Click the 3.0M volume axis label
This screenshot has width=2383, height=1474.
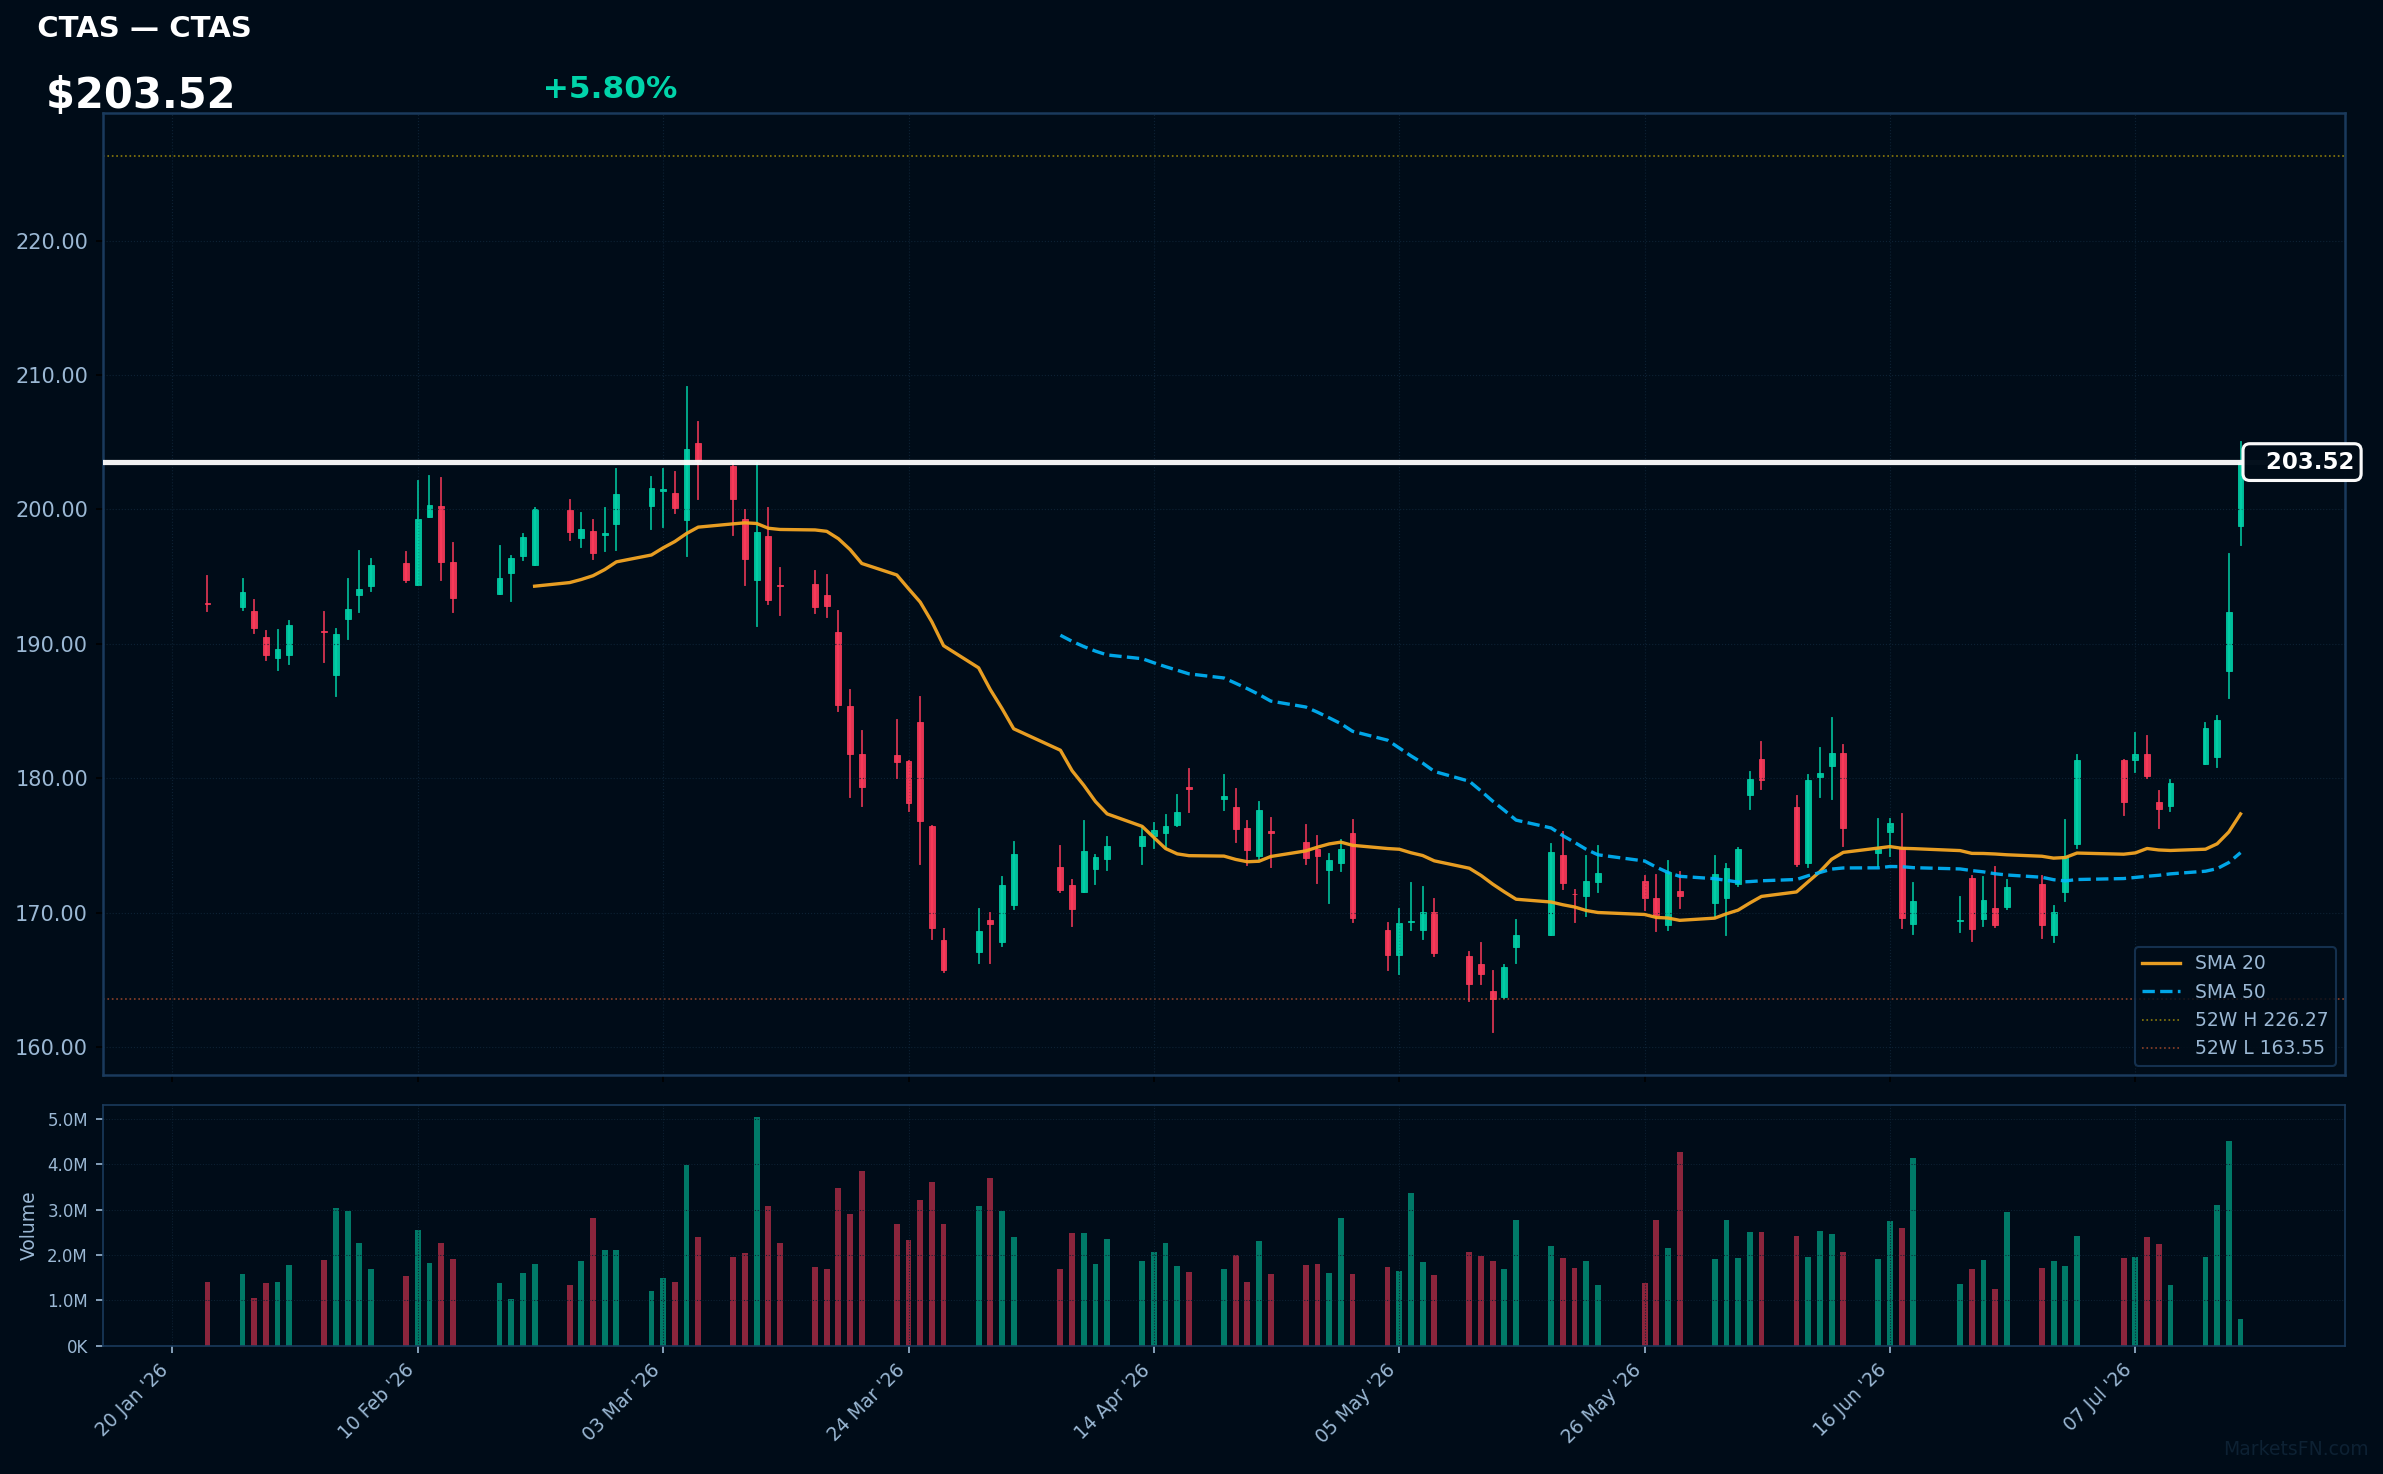tap(68, 1210)
